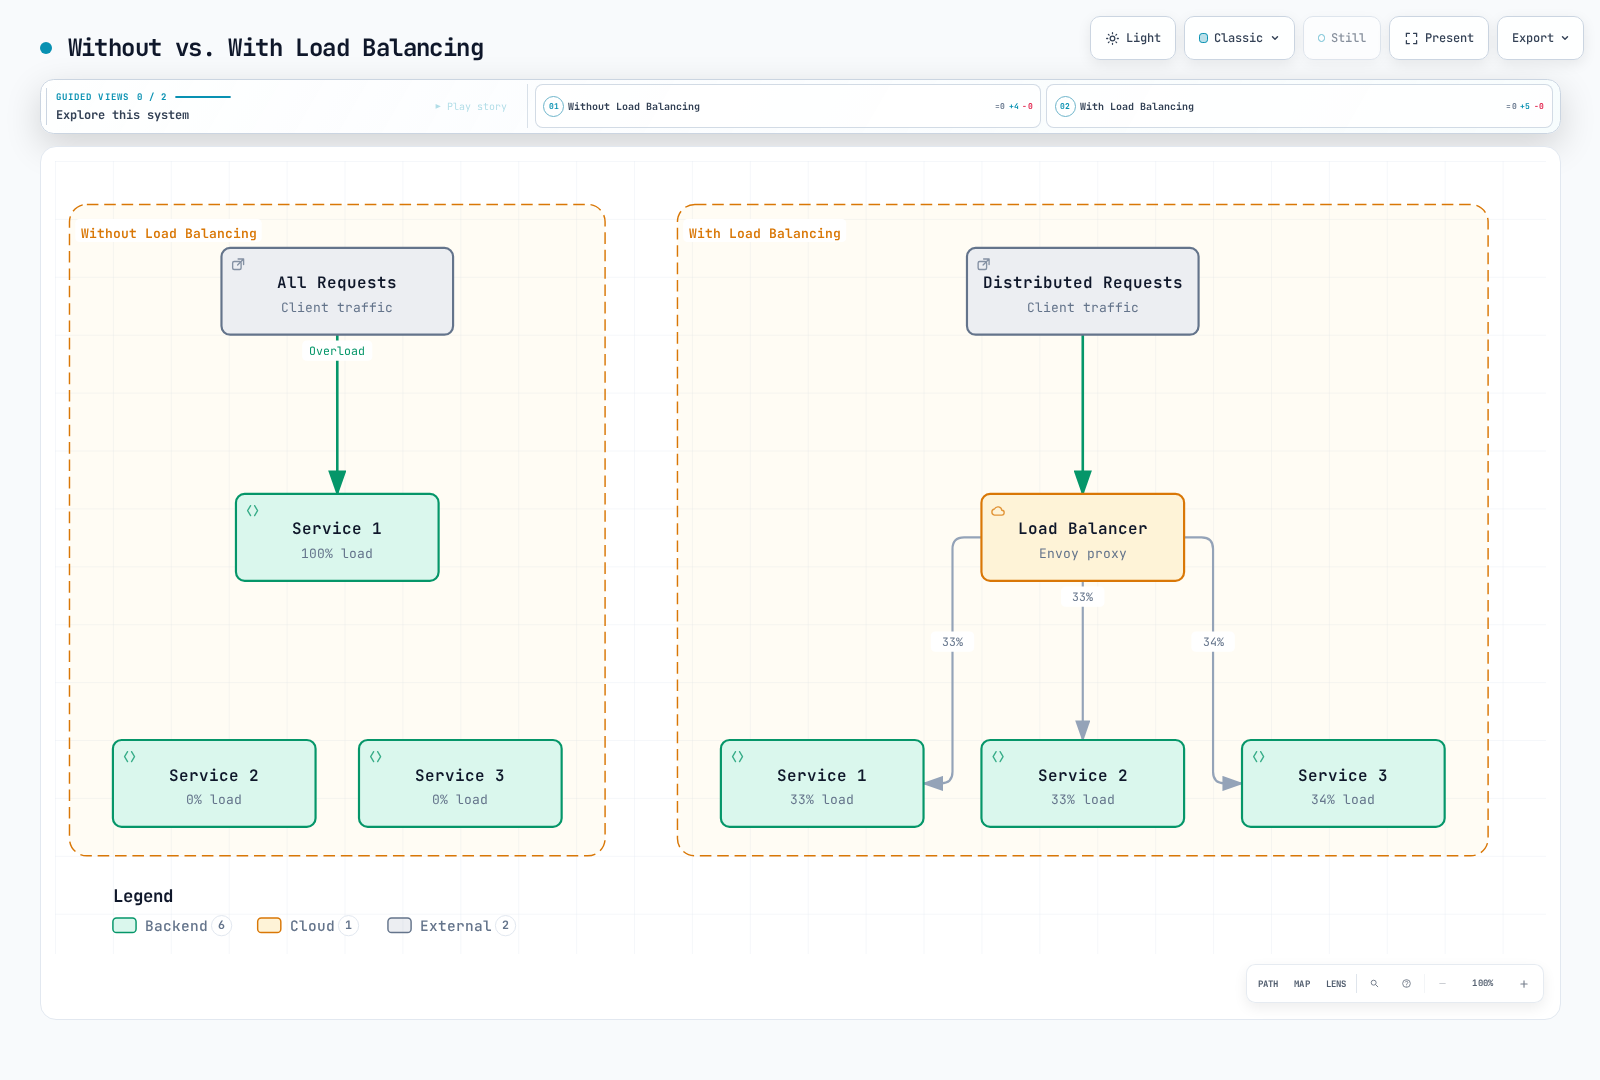The height and width of the screenshot is (1080, 1600).
Task: Click external link icon on Distributed Requests node
Action: coord(984,265)
